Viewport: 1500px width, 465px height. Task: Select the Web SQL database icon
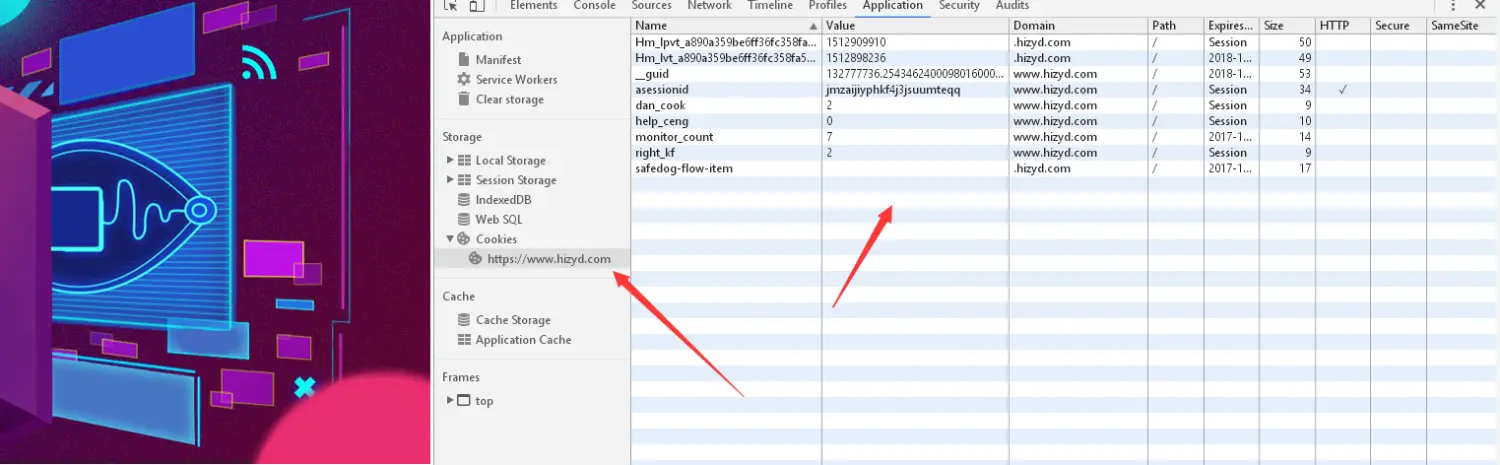point(464,219)
